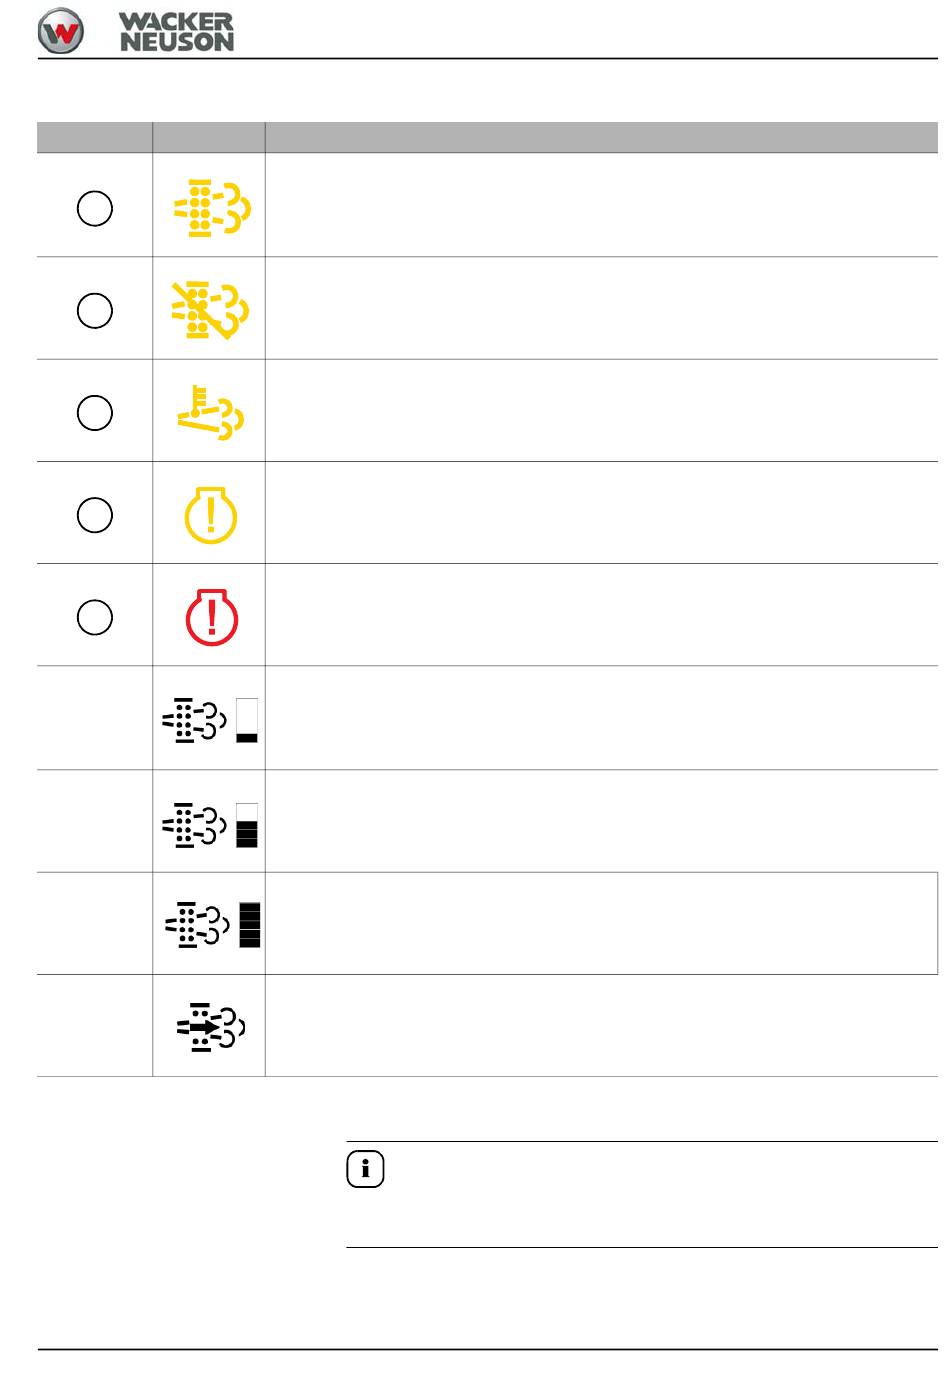
Task: Select the filter icon with half-full bar
Action: pyautogui.click(x=210, y=825)
